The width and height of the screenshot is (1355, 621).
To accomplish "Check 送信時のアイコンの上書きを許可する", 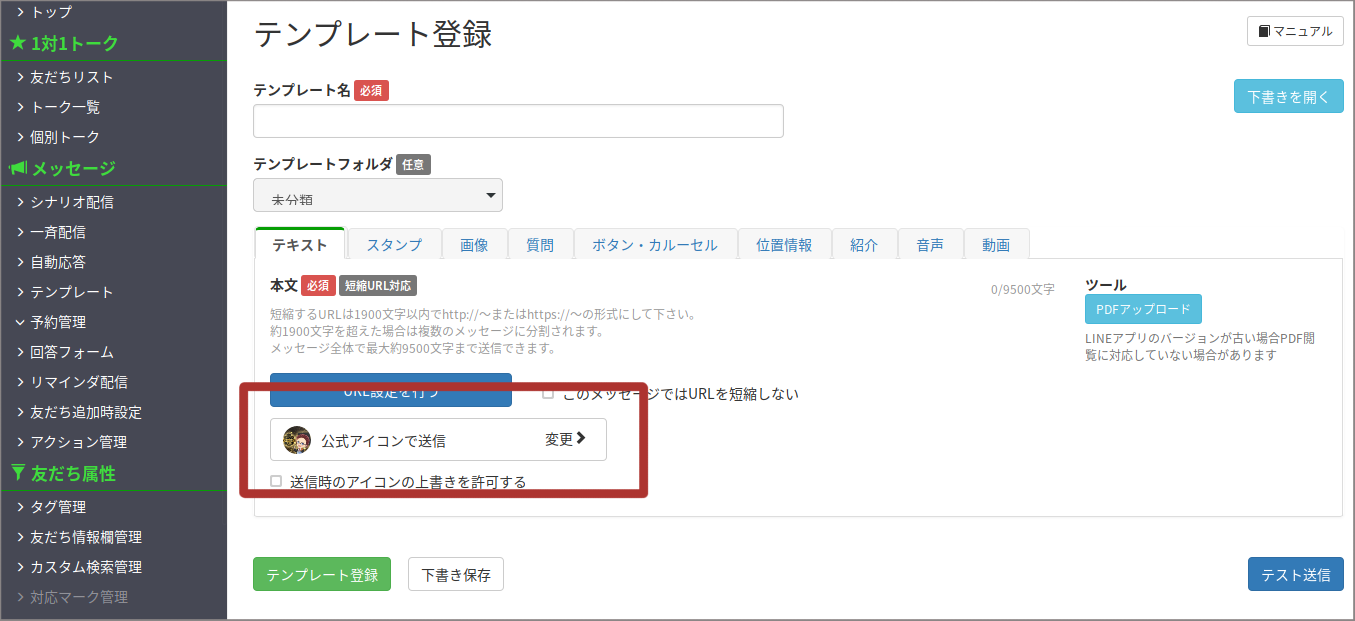I will (275, 481).
